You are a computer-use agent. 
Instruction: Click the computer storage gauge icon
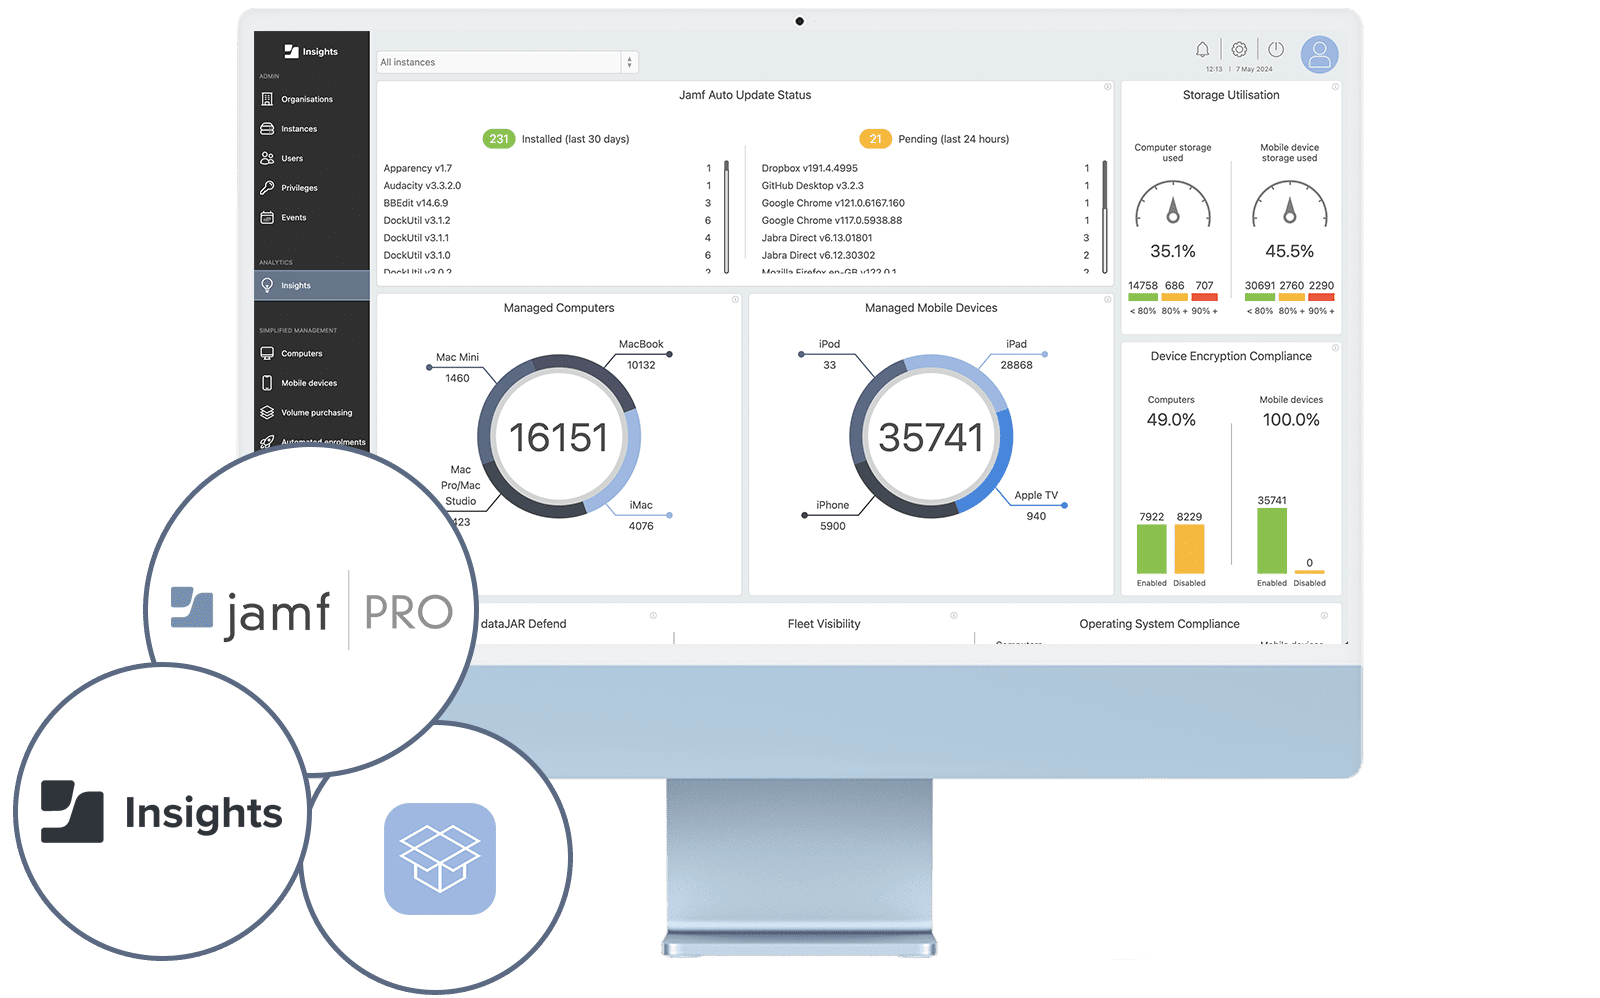click(x=1173, y=203)
